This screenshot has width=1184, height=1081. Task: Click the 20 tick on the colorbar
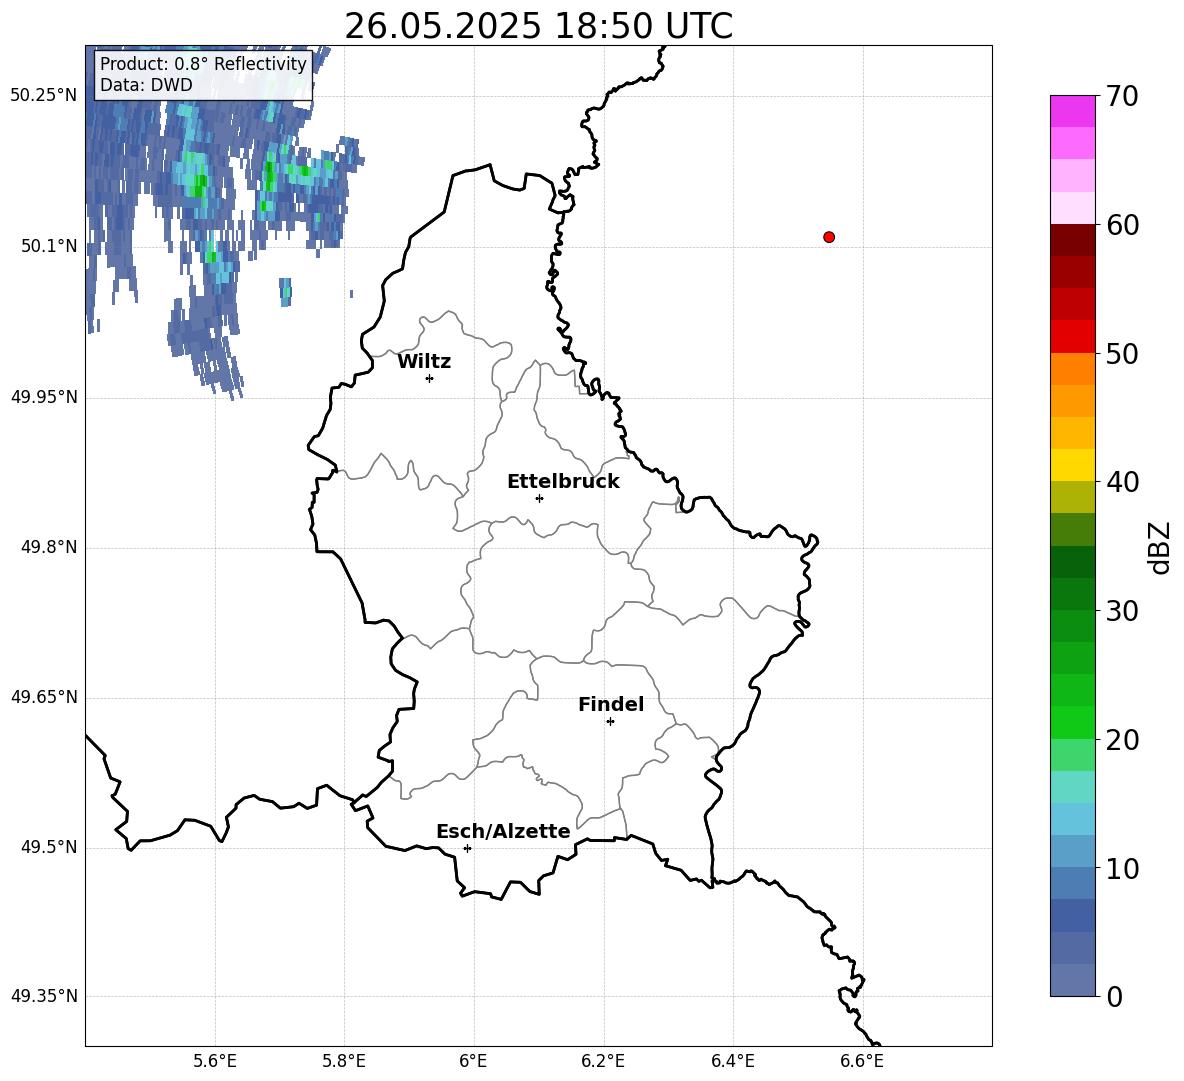tap(1122, 739)
